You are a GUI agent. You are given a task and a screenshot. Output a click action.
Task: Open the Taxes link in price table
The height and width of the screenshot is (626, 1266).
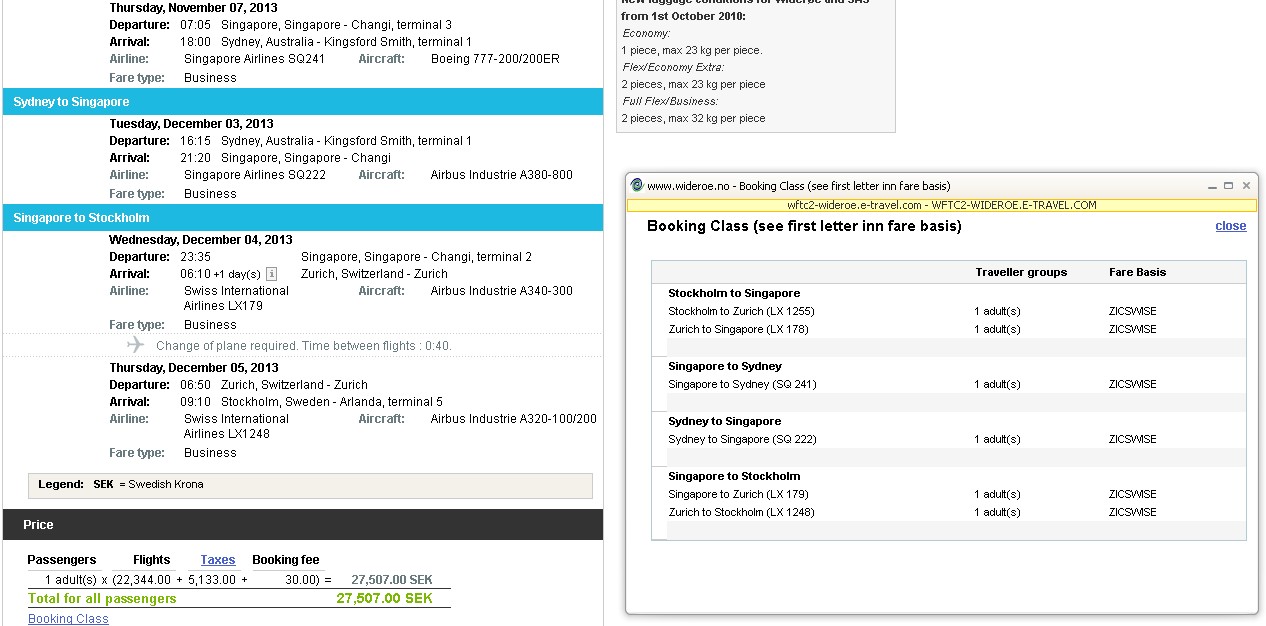[217, 560]
